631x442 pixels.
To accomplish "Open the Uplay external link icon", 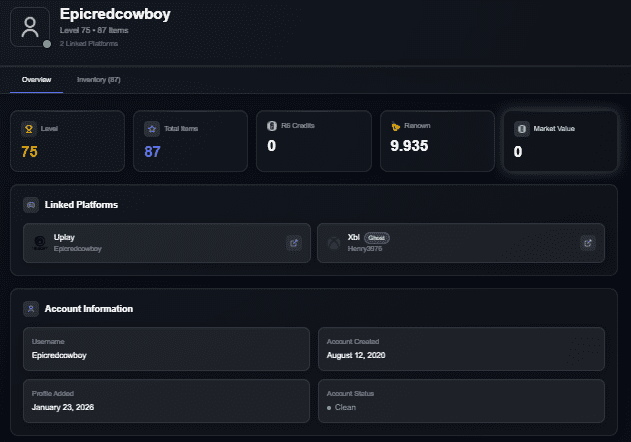I will point(293,242).
